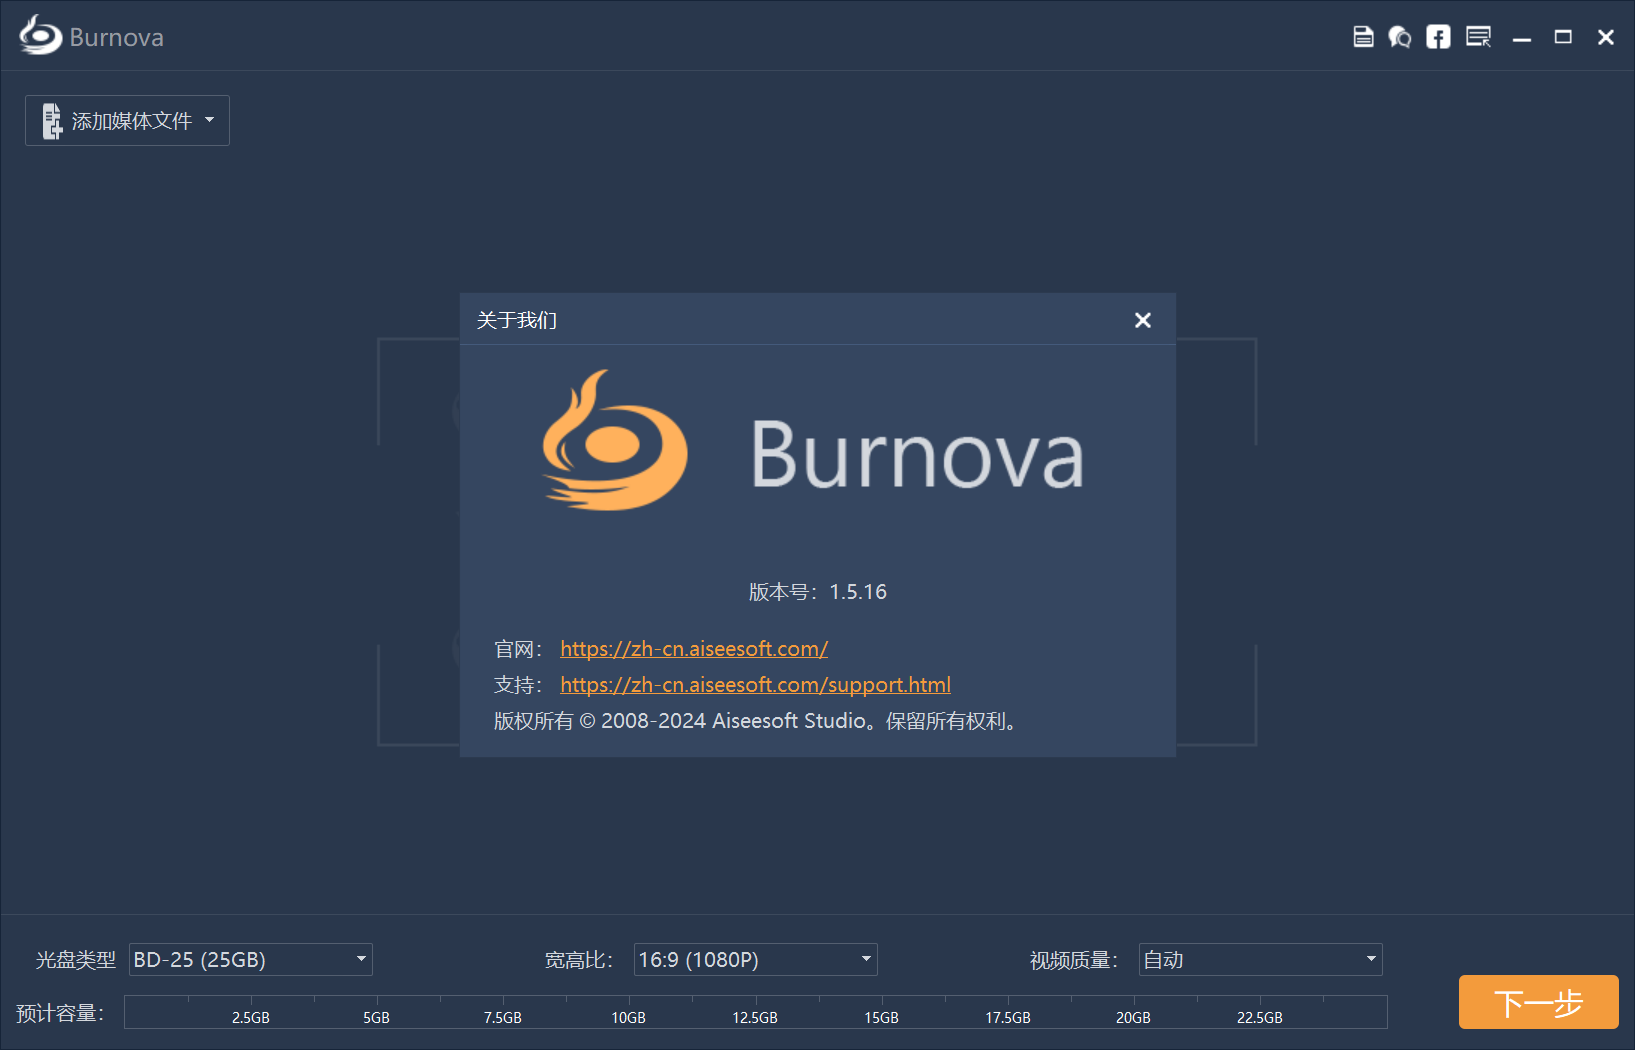
Task: Click the capacity bar at 12.5GB mark
Action: click(x=755, y=1011)
